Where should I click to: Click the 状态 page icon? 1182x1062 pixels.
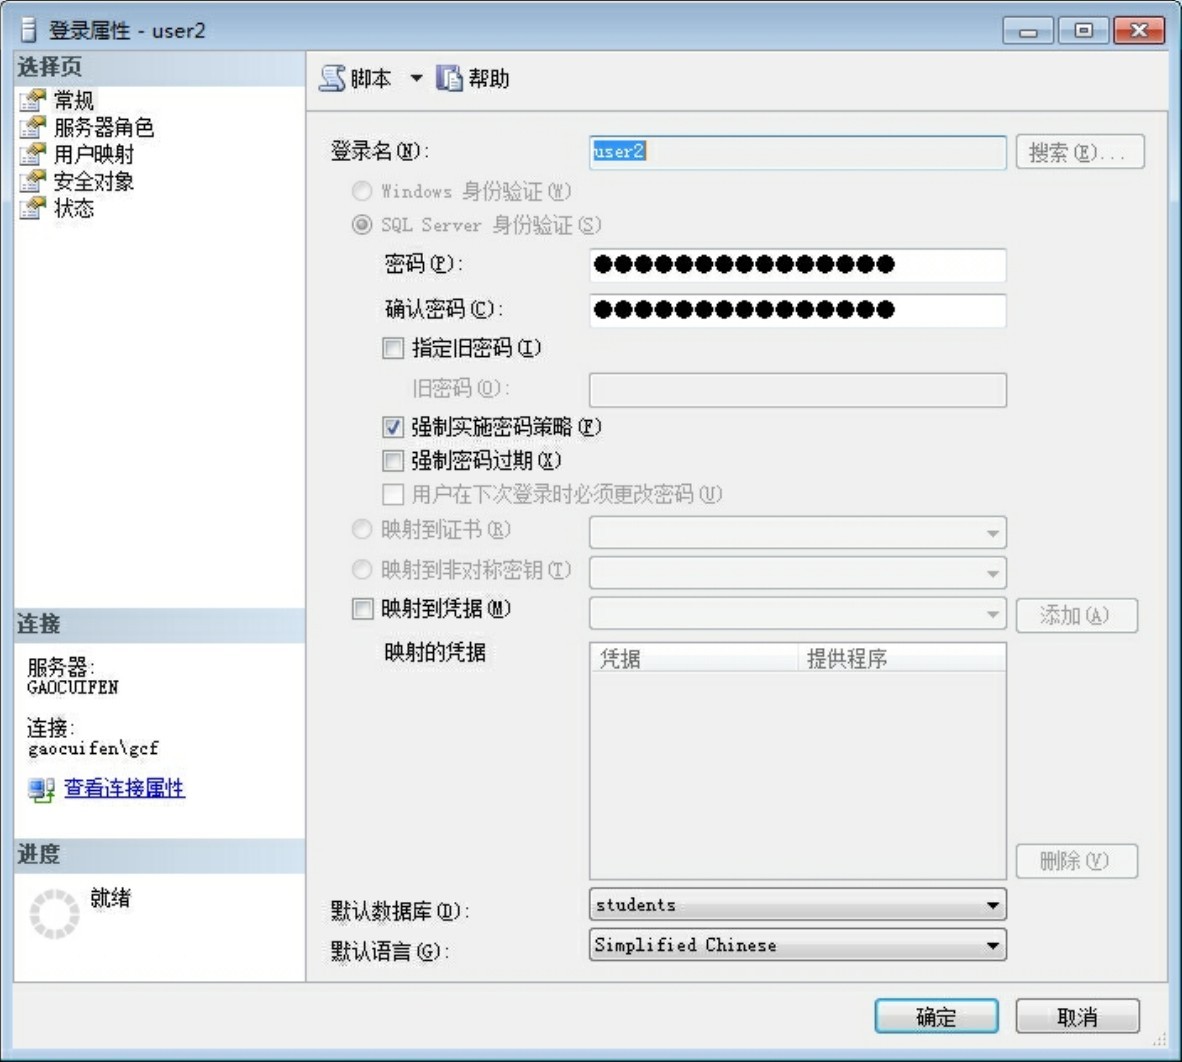tap(33, 208)
